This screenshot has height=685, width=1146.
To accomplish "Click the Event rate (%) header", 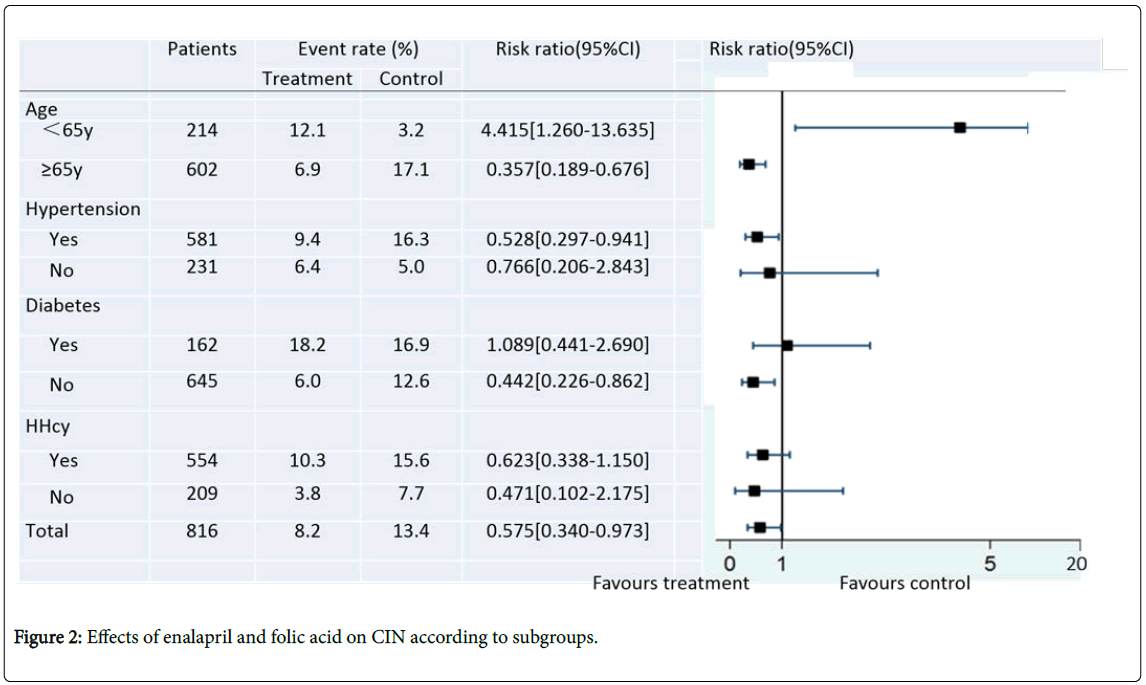I will 358,49.
